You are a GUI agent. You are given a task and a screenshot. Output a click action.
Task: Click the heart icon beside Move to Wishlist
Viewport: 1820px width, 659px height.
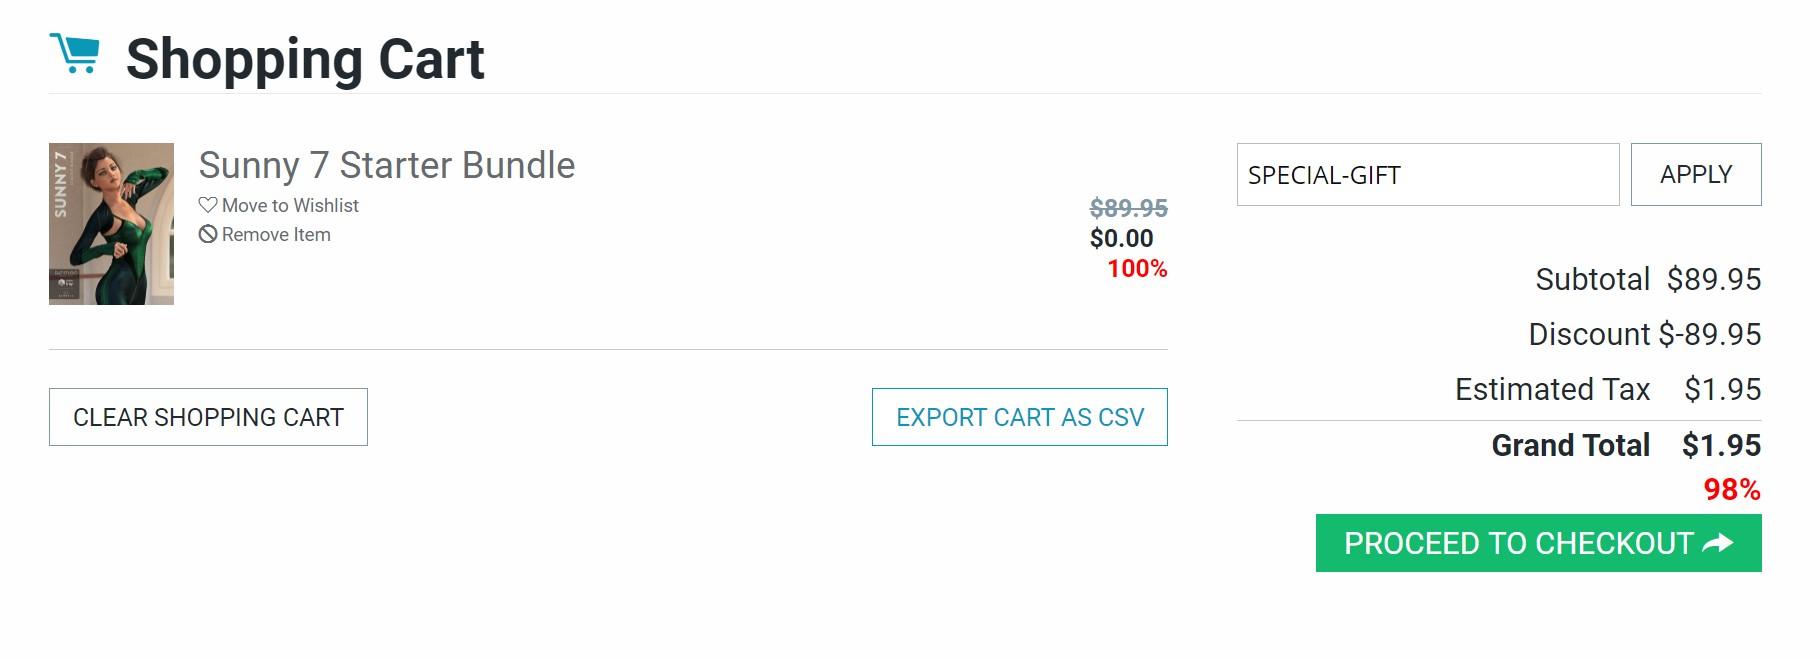pyautogui.click(x=208, y=205)
